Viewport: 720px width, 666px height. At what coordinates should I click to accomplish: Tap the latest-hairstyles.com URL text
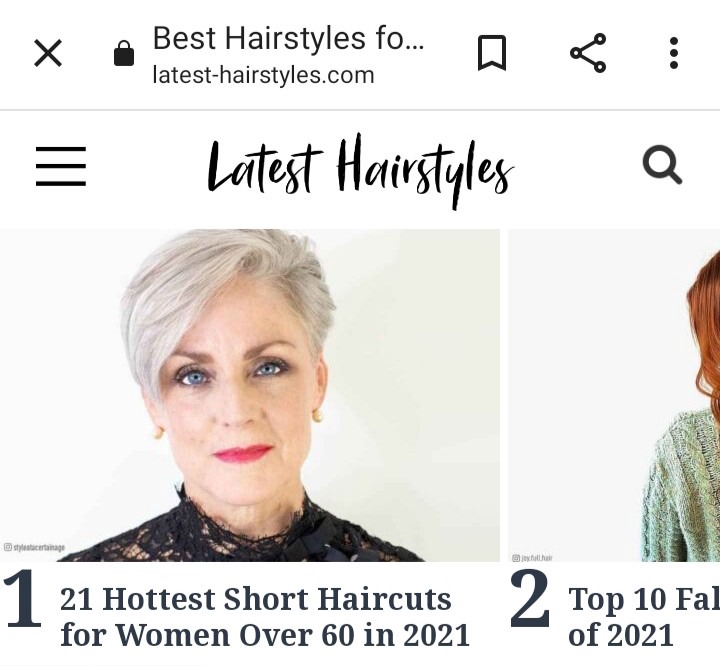[x=263, y=75]
